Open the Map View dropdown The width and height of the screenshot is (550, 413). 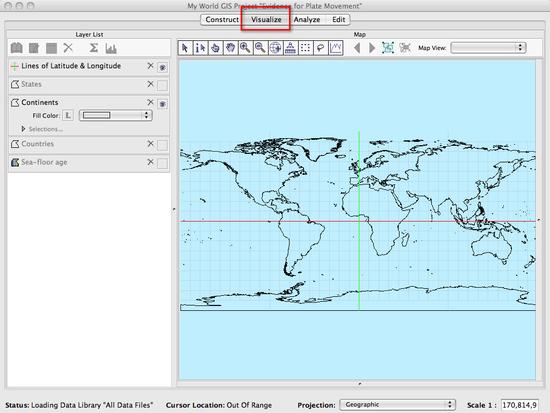click(488, 48)
